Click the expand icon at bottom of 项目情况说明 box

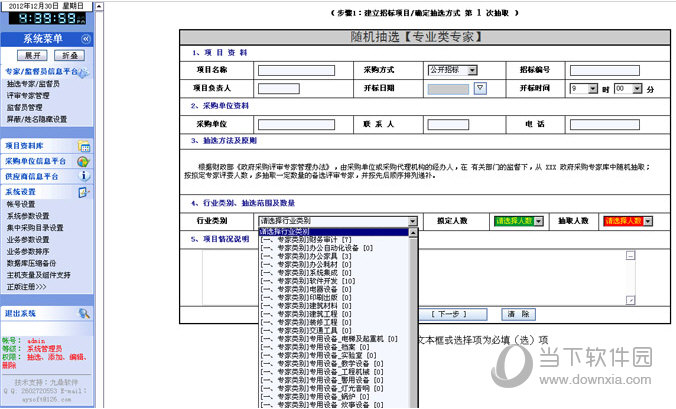[x=630, y=300]
